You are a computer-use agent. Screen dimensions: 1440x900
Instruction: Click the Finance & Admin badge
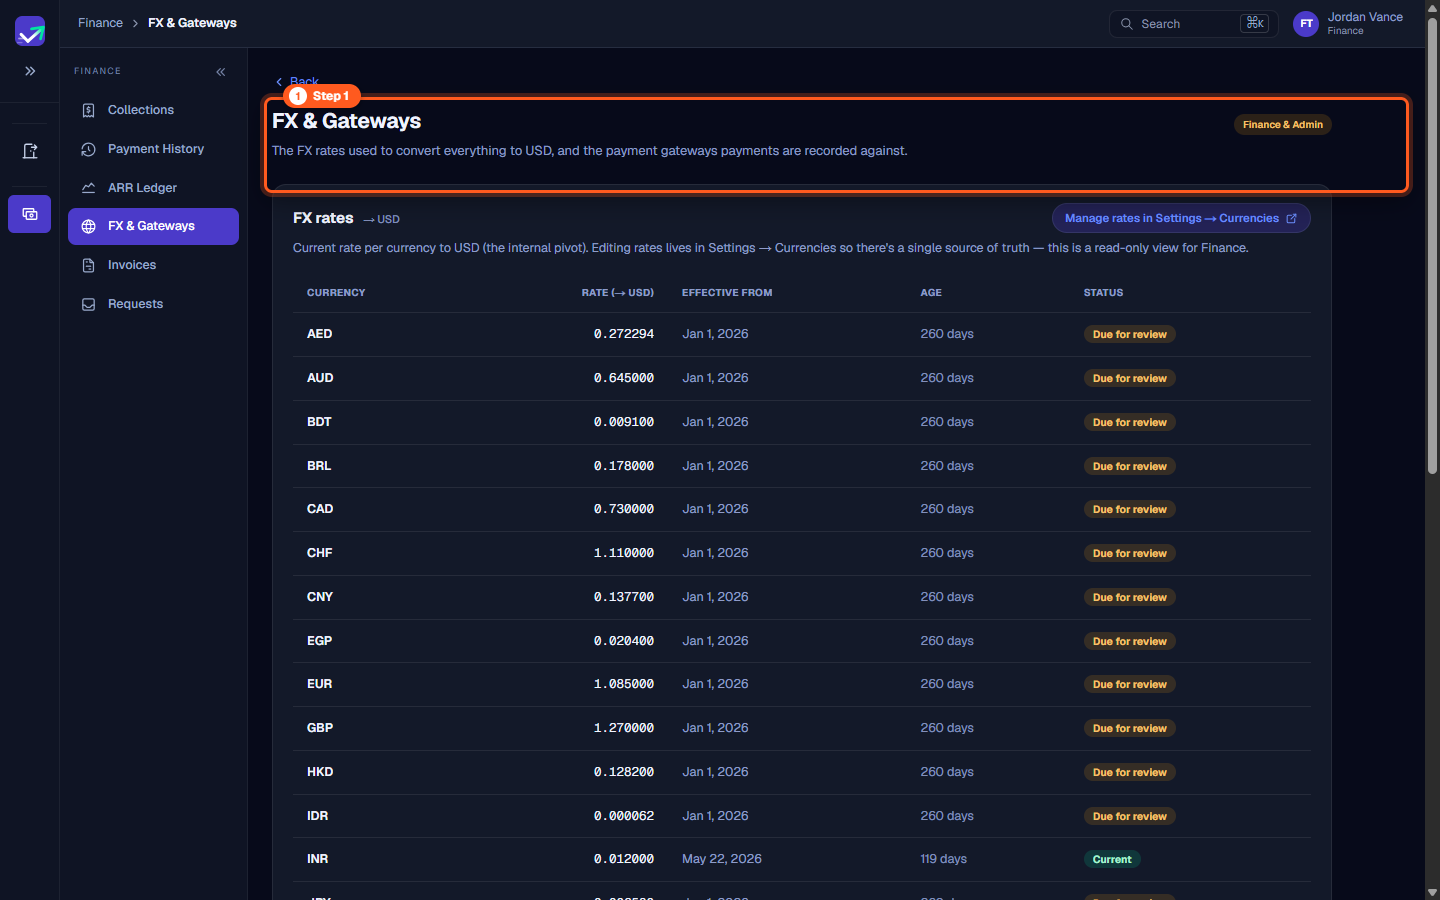(x=1283, y=125)
